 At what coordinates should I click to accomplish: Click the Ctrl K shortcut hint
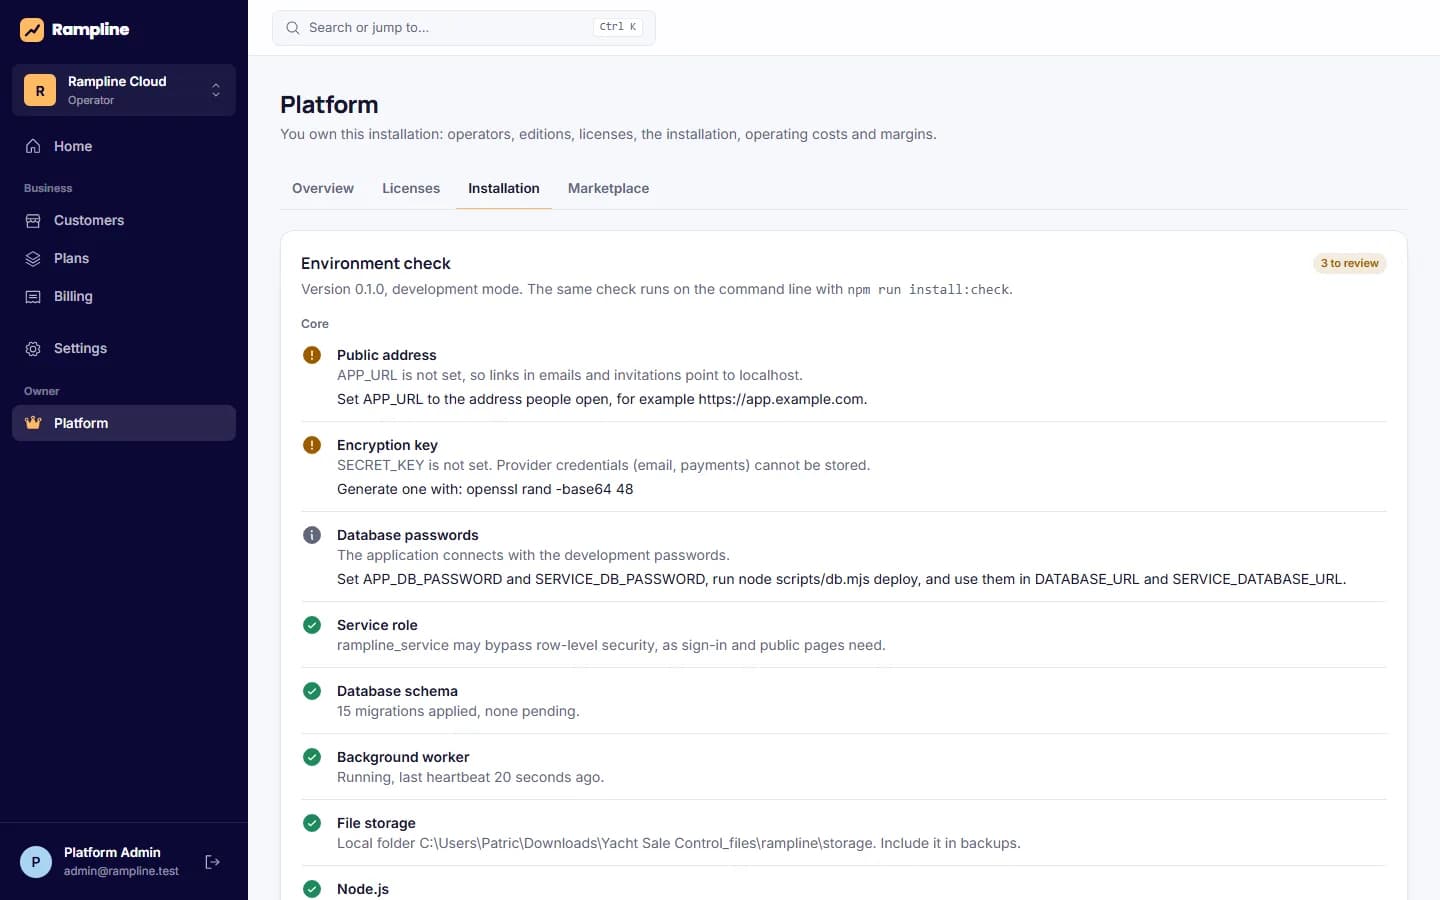click(618, 27)
